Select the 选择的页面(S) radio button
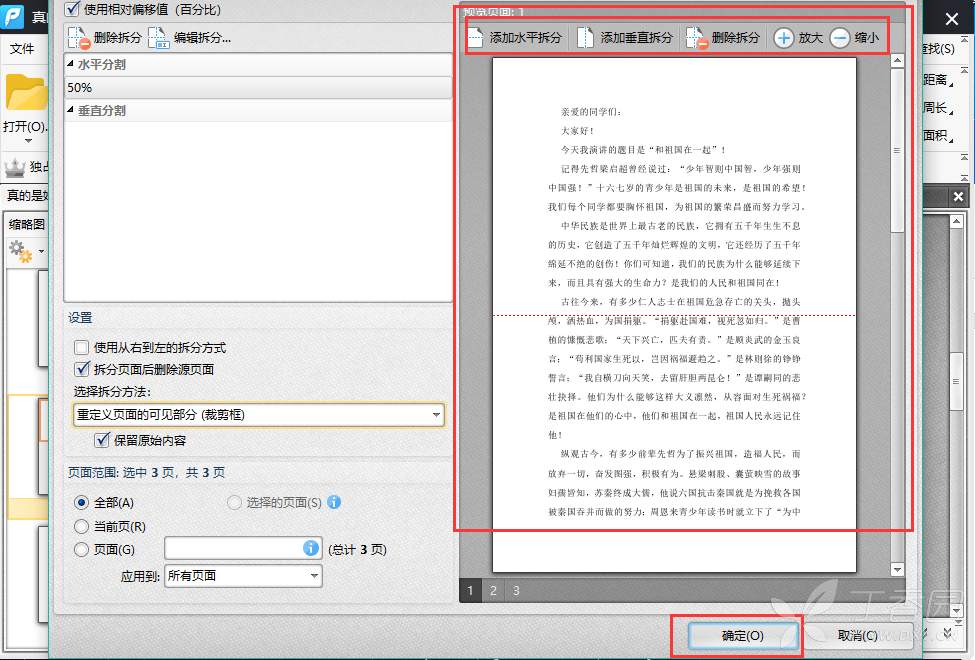Viewport: 975px width, 660px height. click(x=234, y=502)
